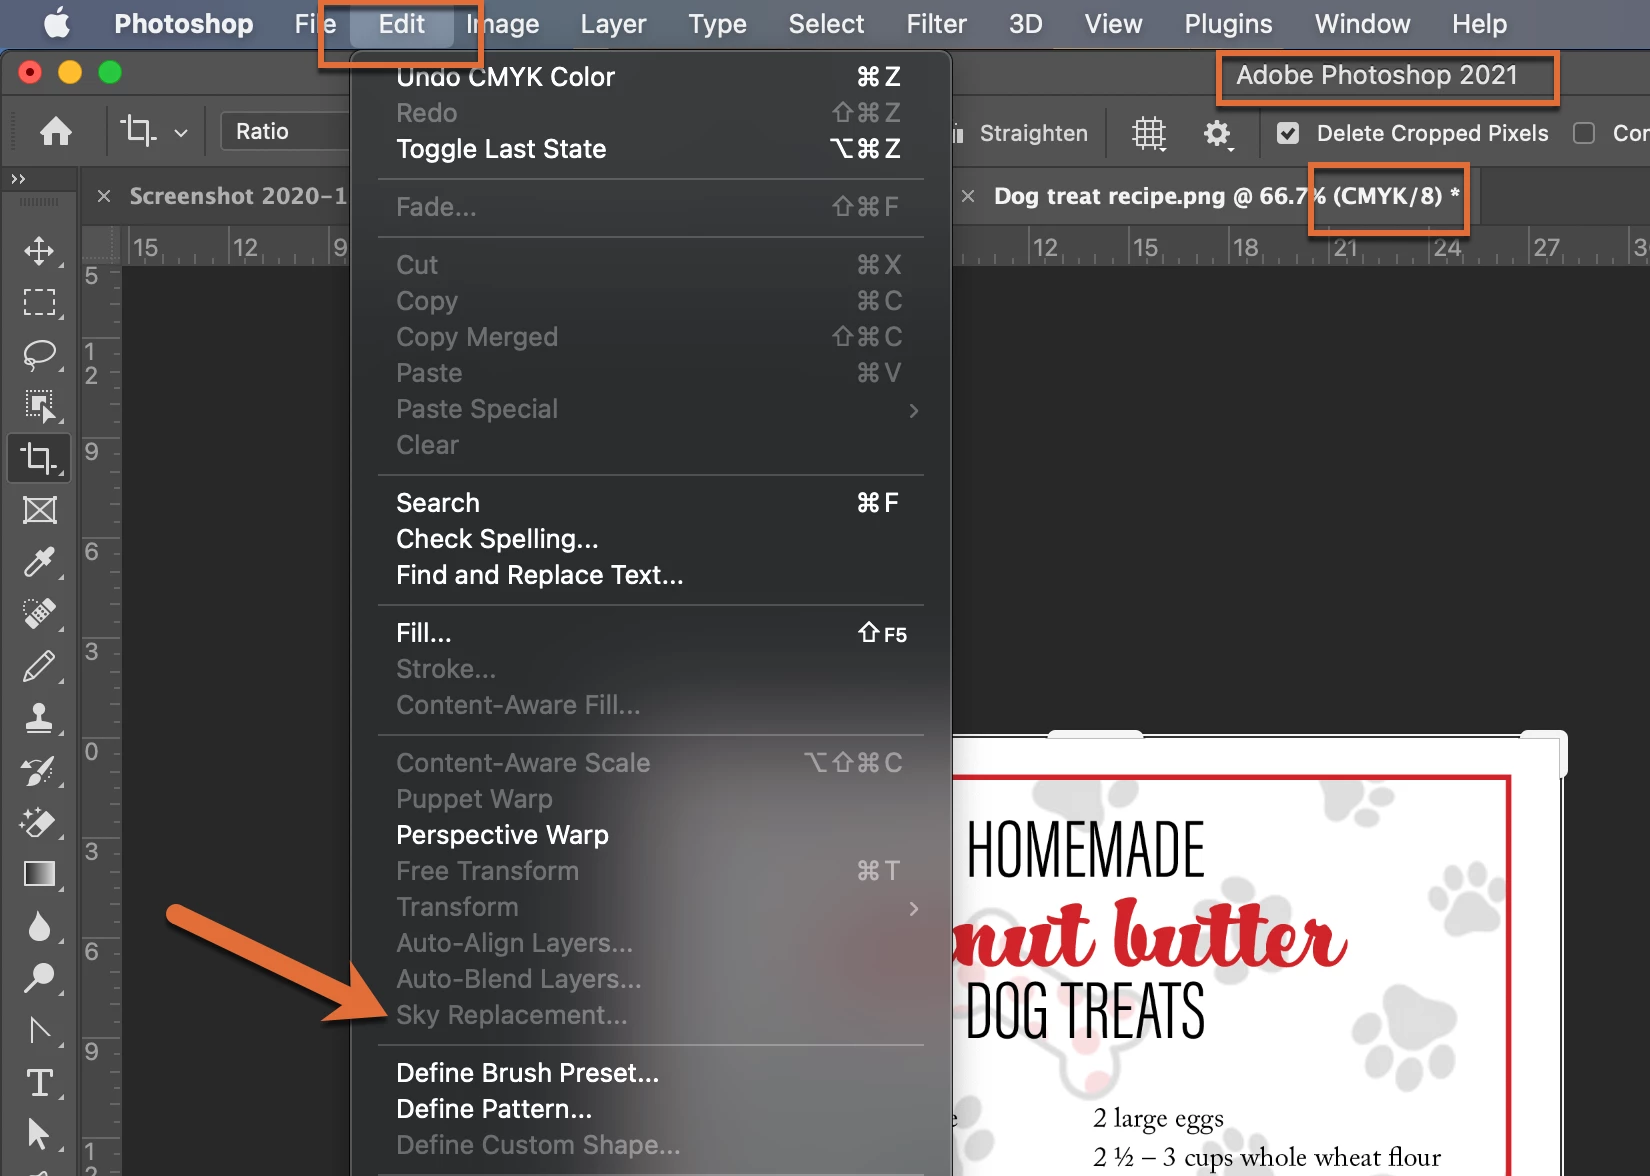Select the Move tool
This screenshot has width=1650, height=1176.
[x=39, y=250]
